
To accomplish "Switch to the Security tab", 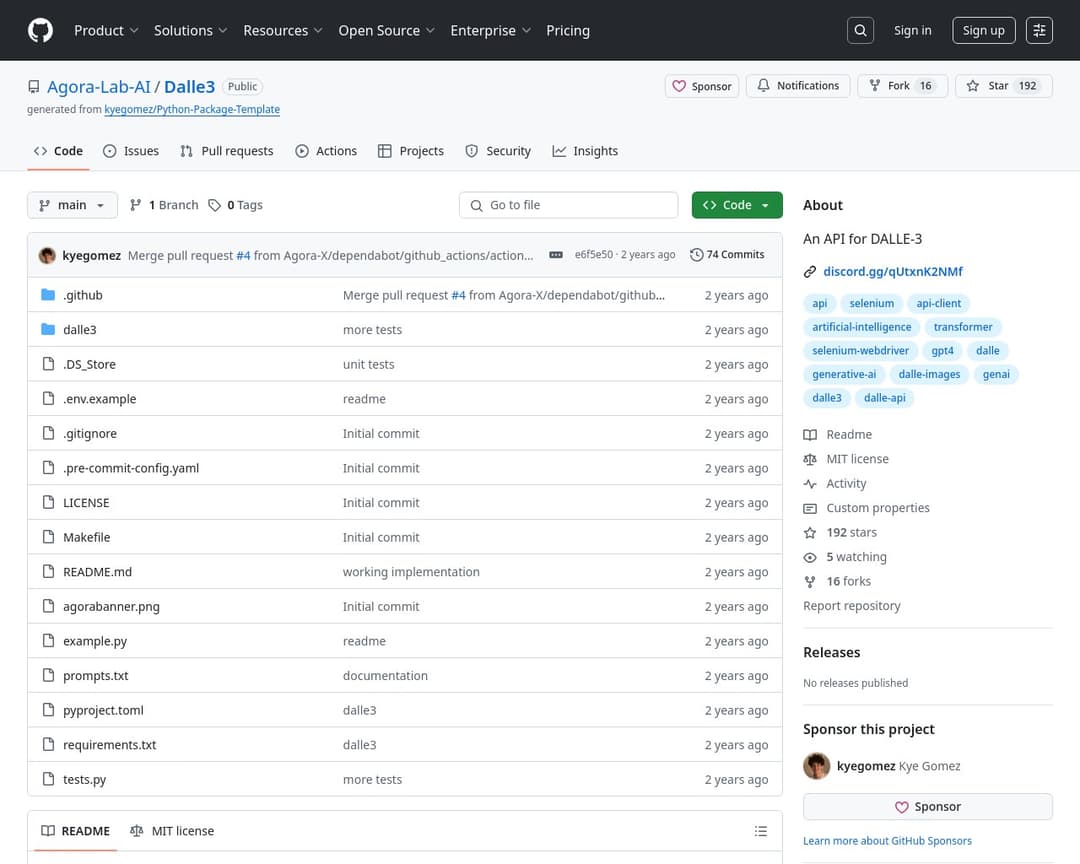I will [x=498, y=151].
